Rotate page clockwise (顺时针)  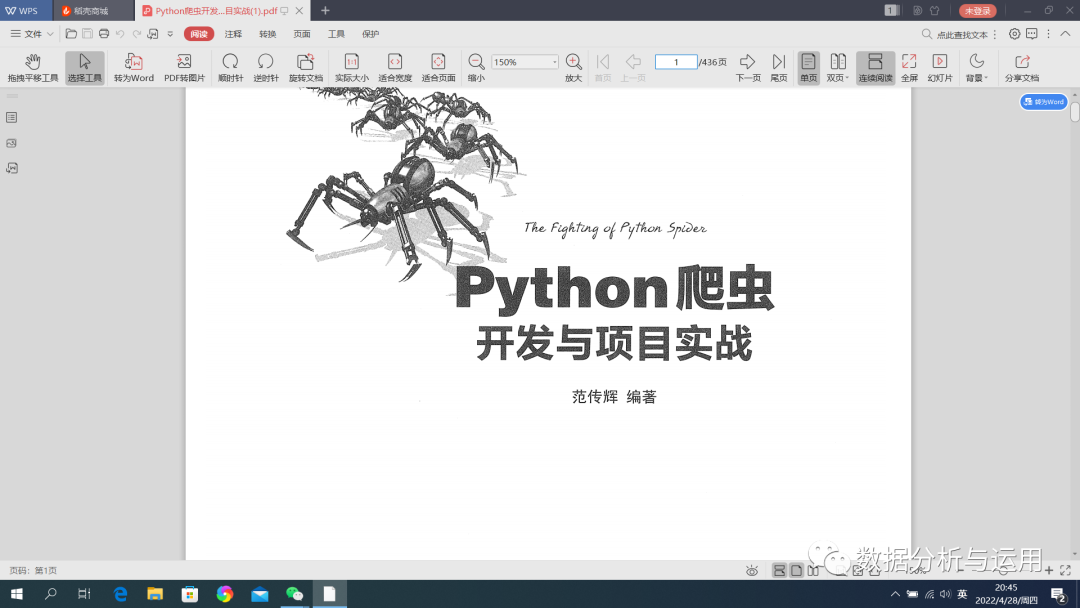point(230,67)
